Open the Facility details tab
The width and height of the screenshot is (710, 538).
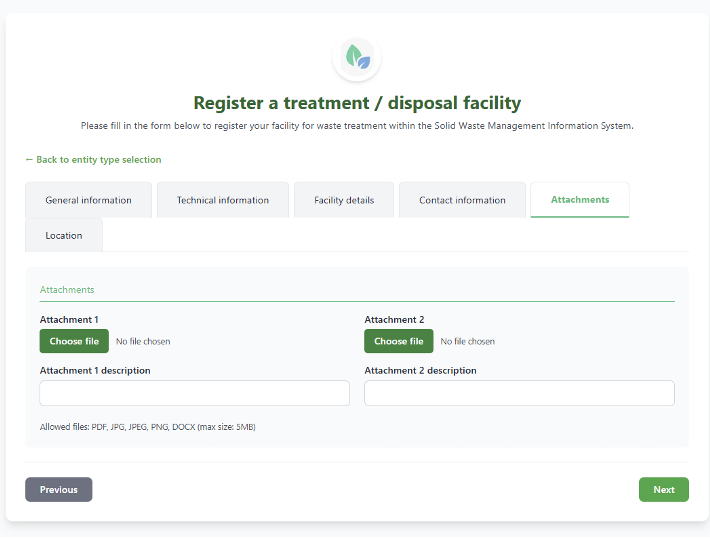(x=344, y=200)
